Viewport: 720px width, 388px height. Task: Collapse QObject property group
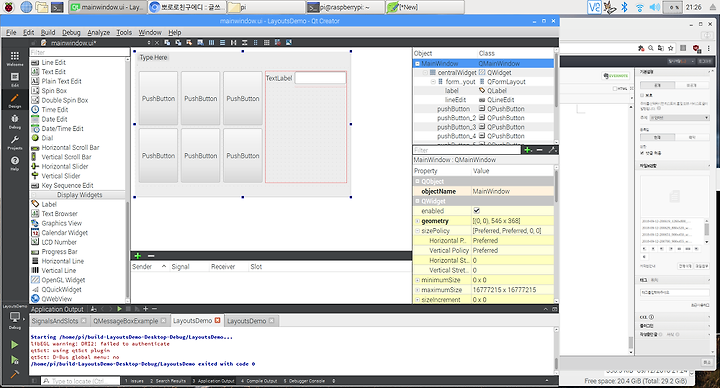[417, 181]
